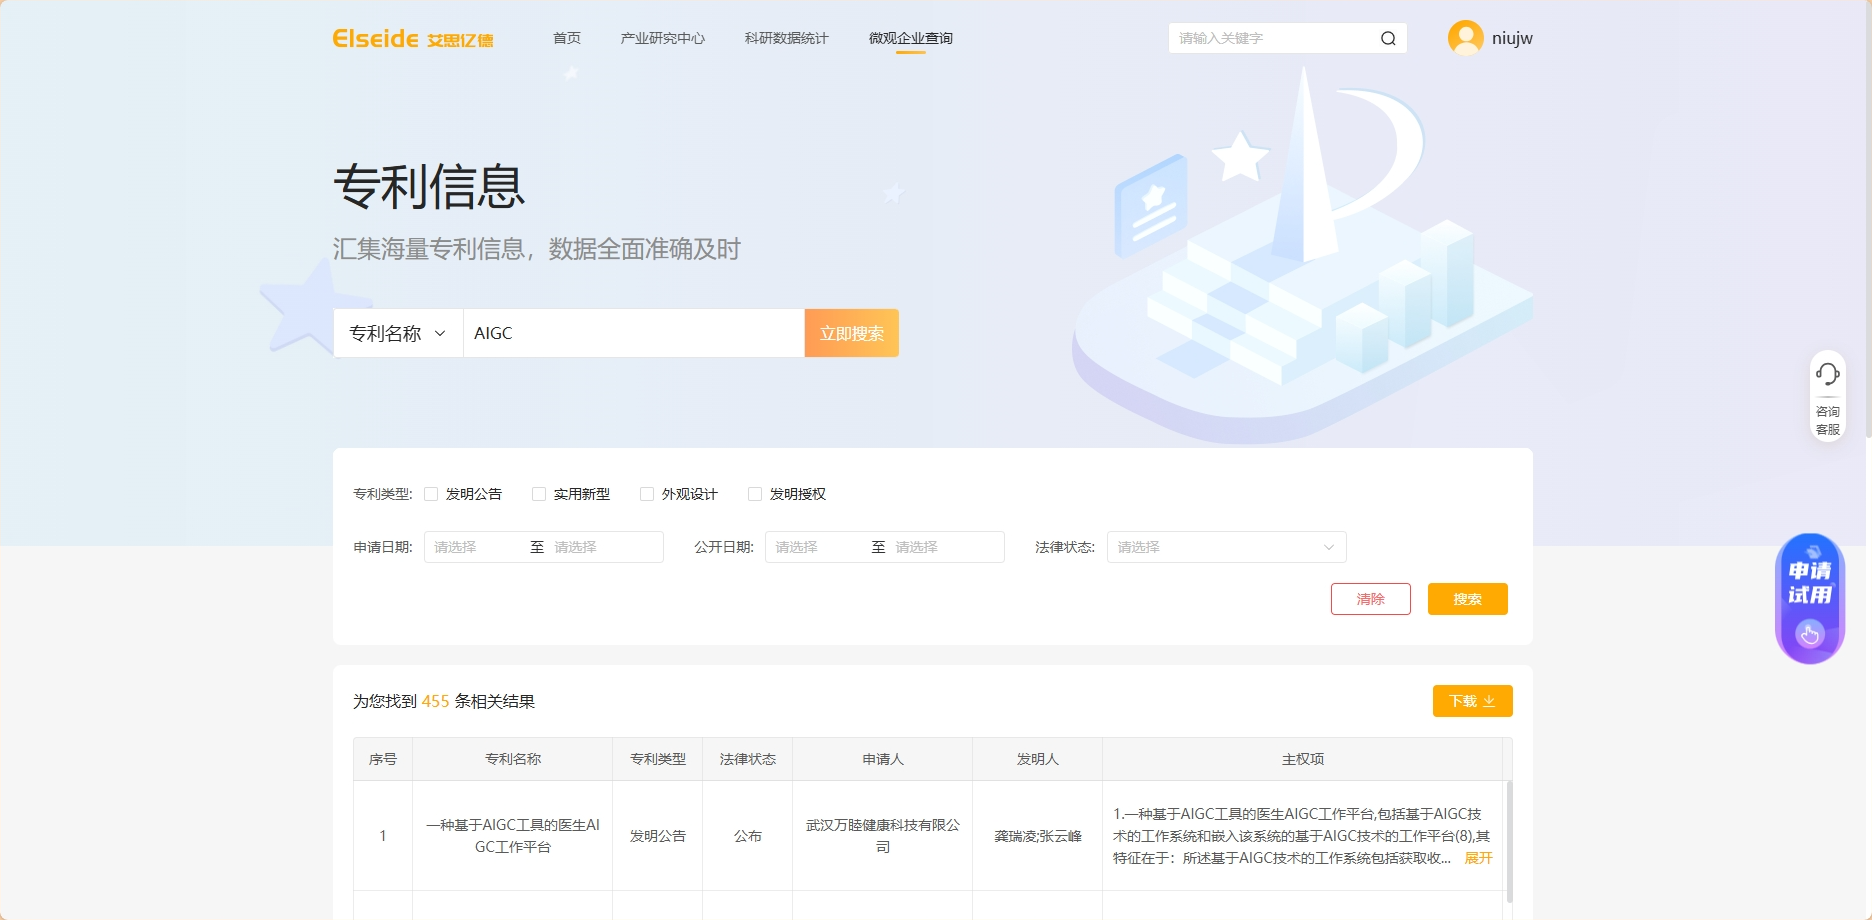
Task: Go to 首页 in the navigation
Action: 567,38
